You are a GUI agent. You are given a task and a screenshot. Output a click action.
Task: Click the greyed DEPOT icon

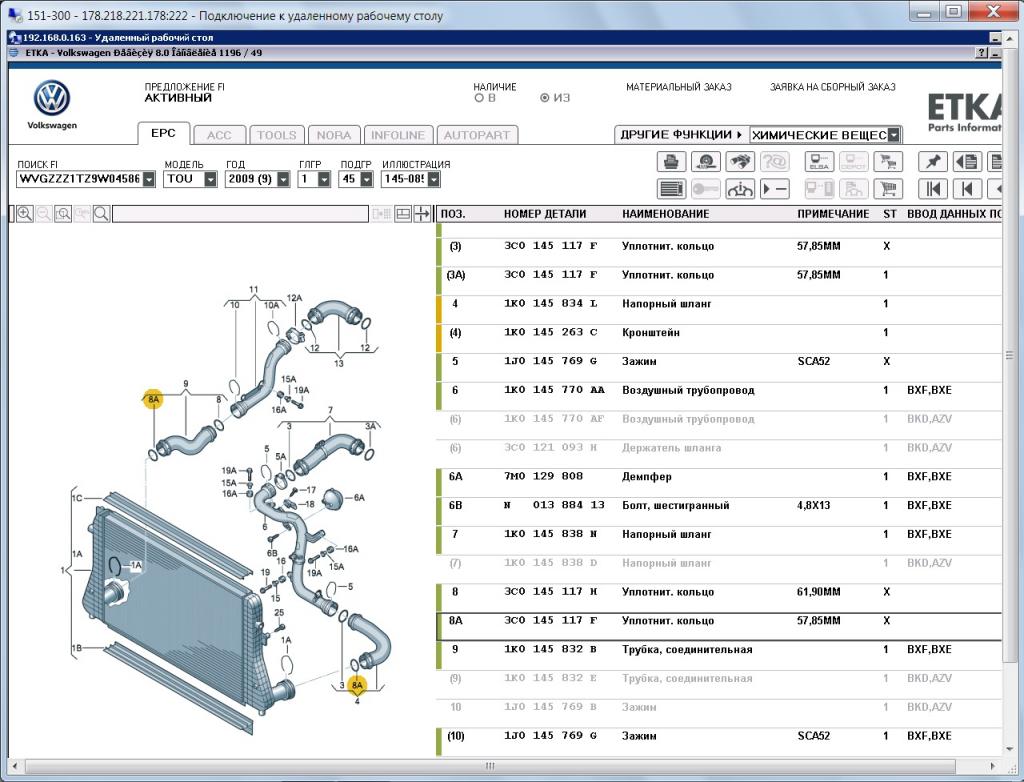point(854,161)
